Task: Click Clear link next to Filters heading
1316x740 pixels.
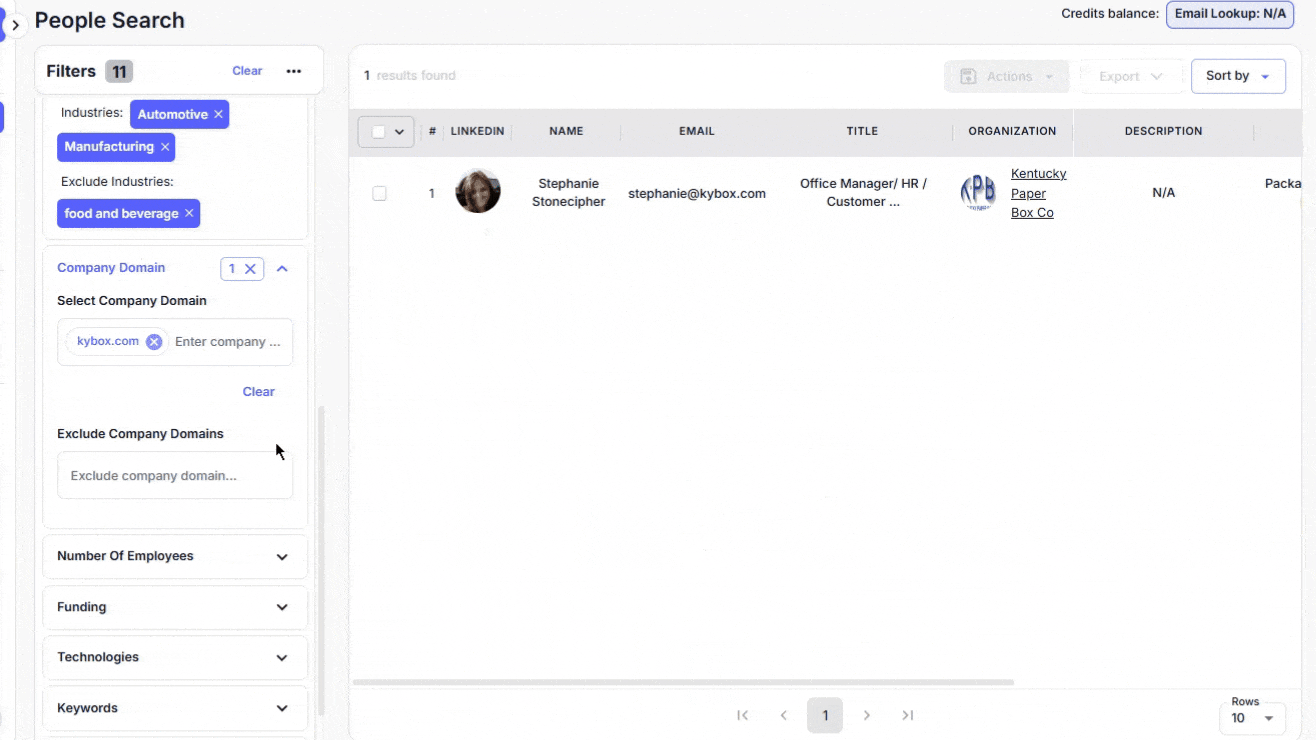Action: [247, 71]
